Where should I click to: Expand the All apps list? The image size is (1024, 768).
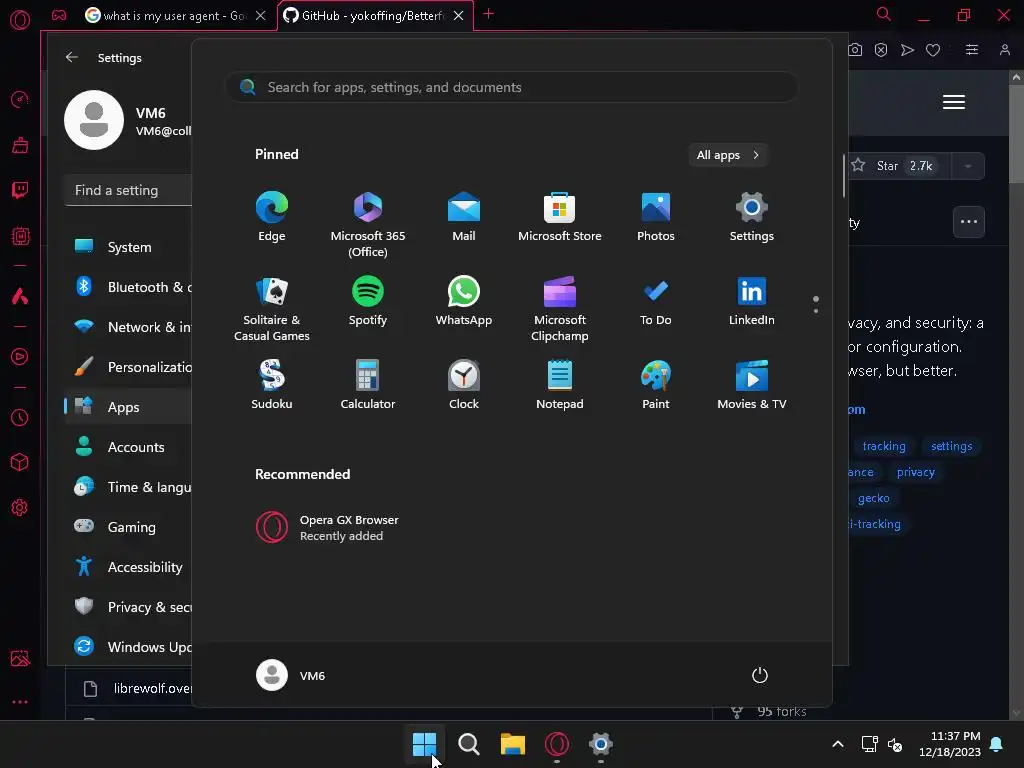pos(728,155)
